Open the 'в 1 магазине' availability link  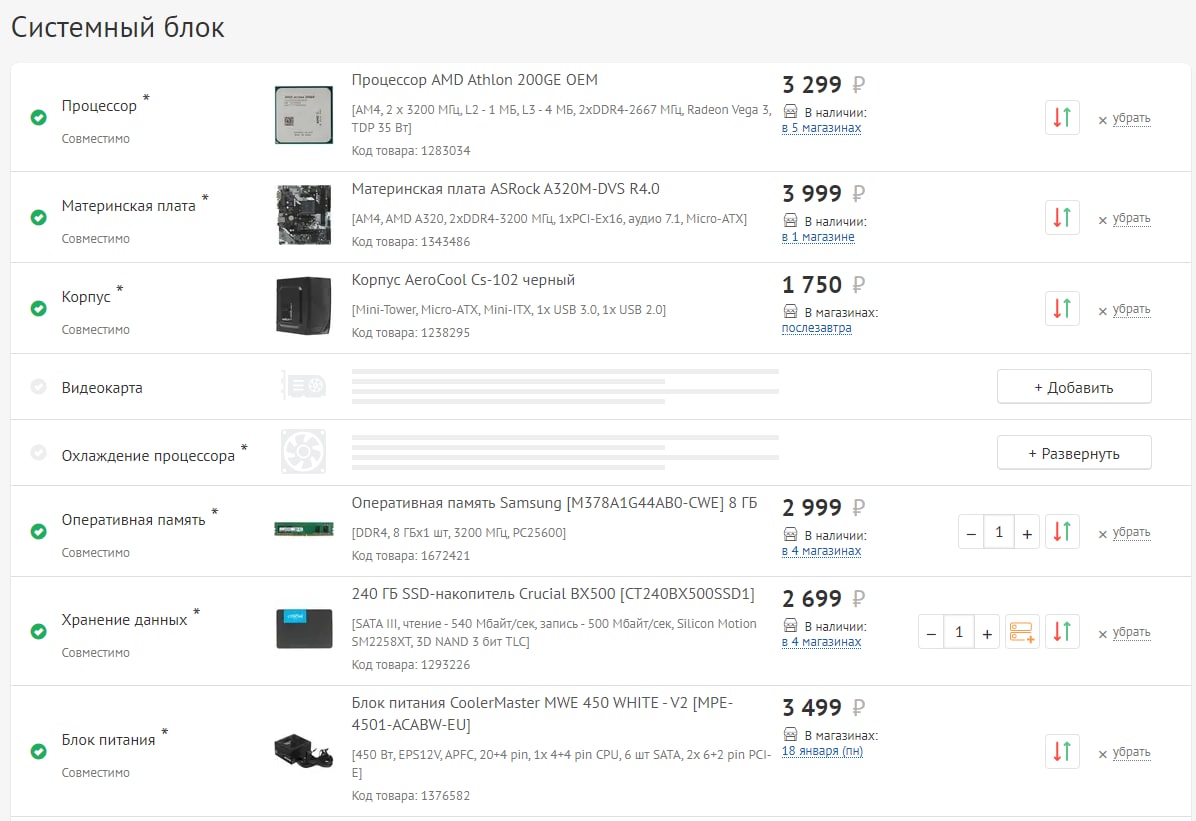coord(818,237)
